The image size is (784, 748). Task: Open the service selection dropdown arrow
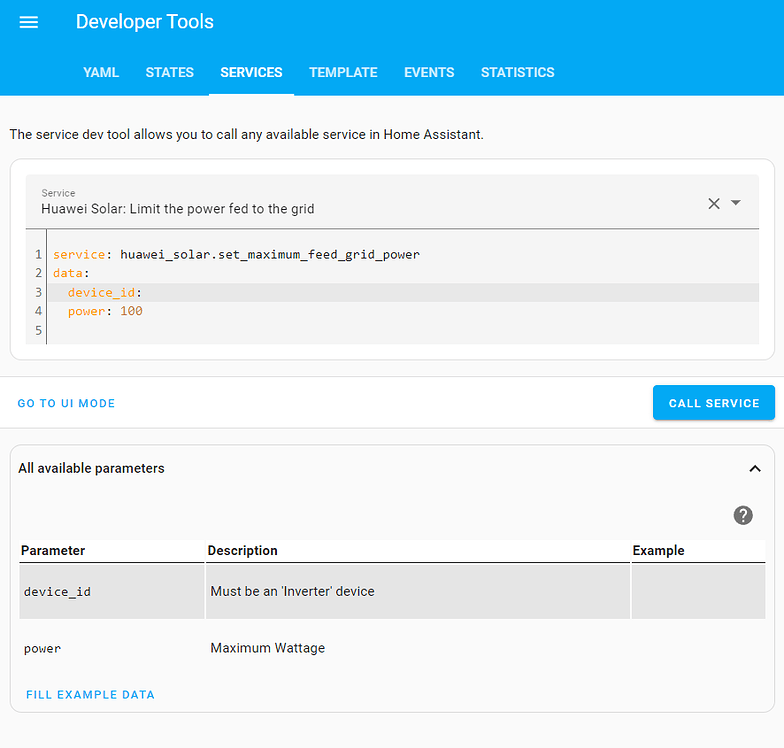(x=736, y=203)
